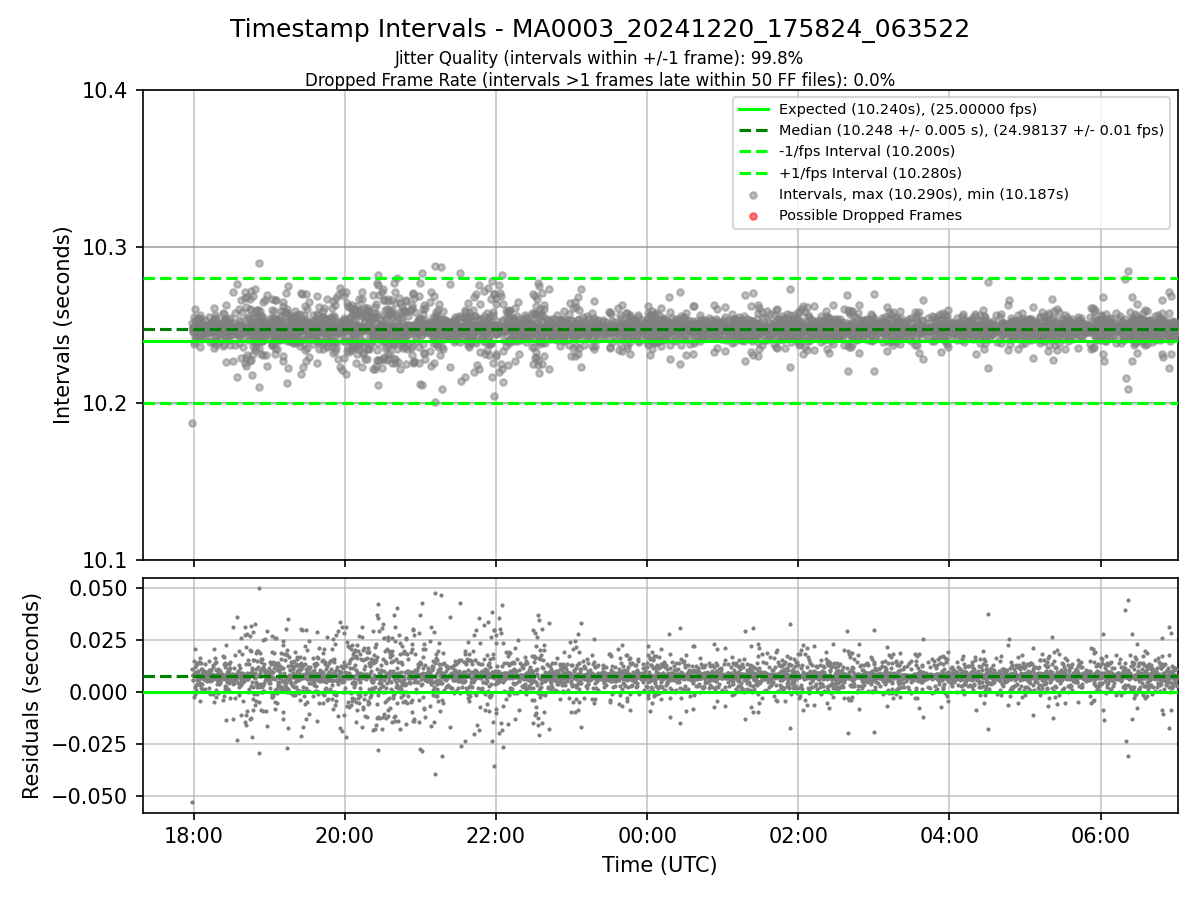Click the red Possible Dropped Frames legend marker
Image resolution: width=1200 pixels, height=900 pixels.
(x=754, y=215)
